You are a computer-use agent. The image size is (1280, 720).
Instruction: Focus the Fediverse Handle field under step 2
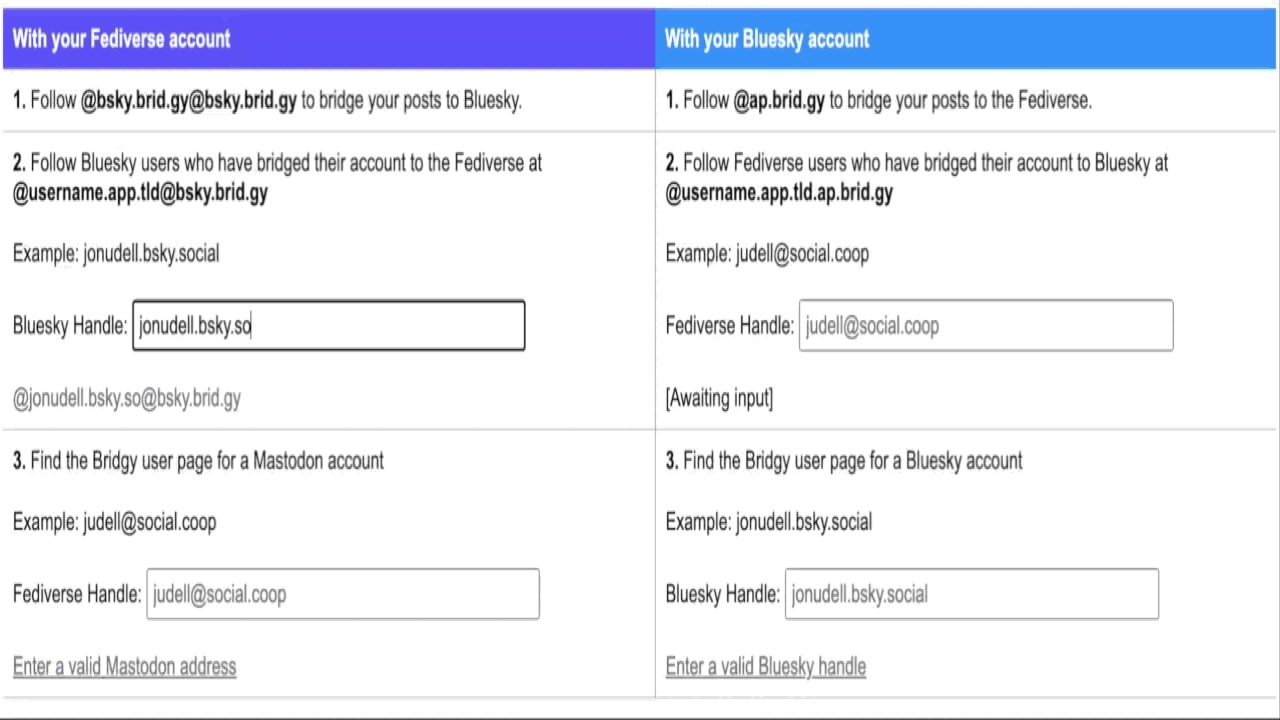pos(986,326)
